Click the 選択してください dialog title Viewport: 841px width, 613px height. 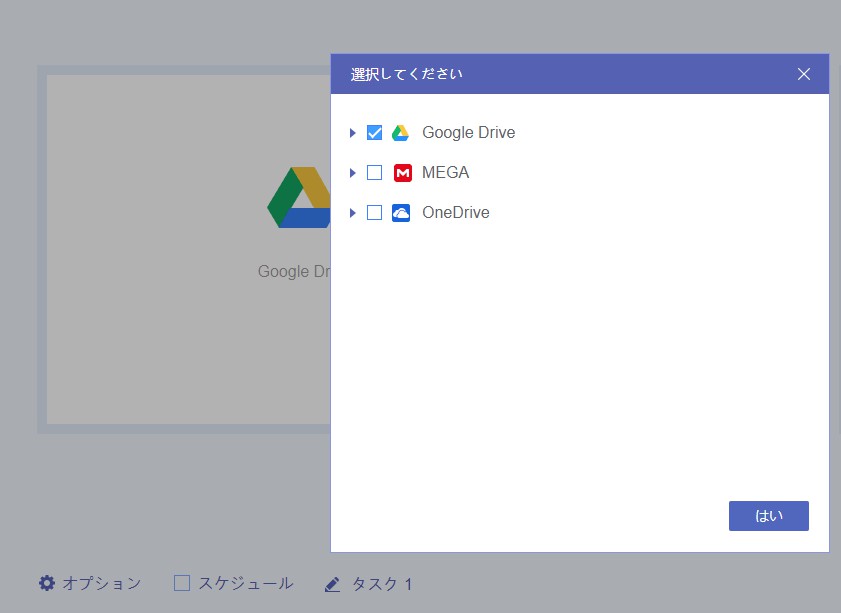(407, 74)
